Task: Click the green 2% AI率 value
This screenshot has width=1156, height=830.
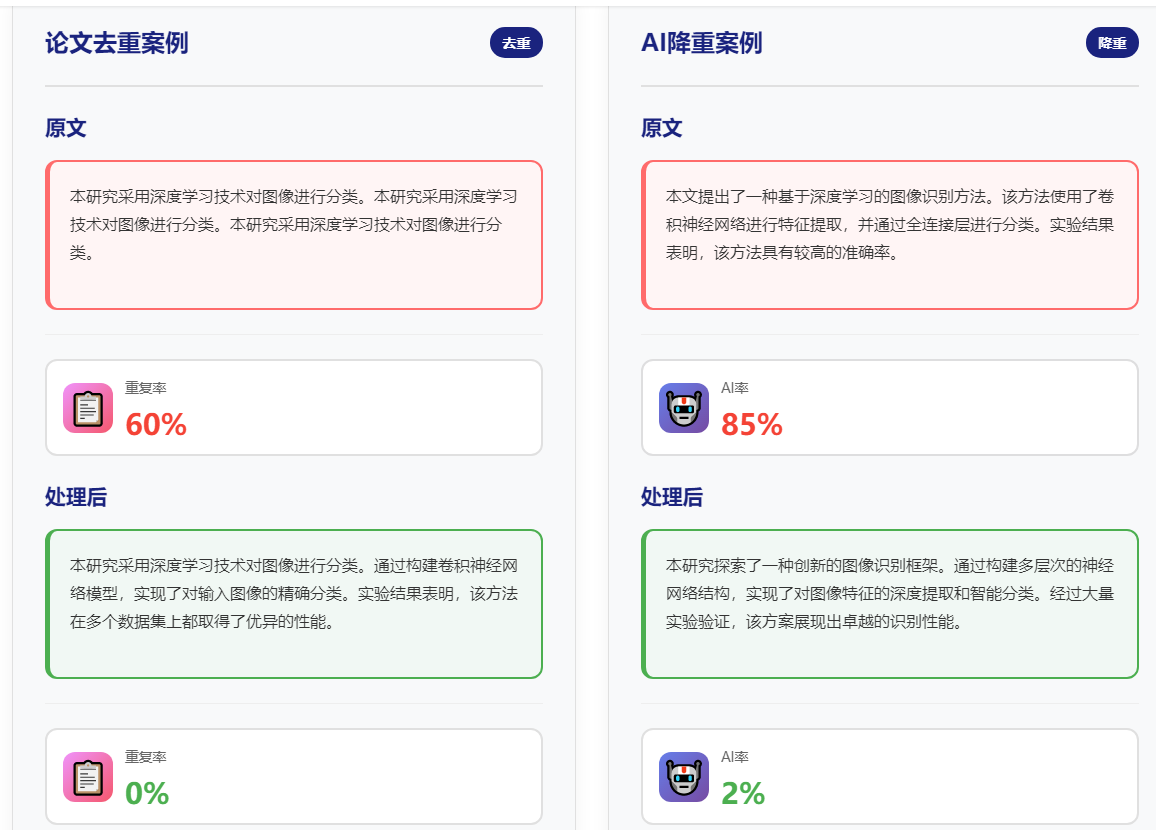Action: [743, 794]
